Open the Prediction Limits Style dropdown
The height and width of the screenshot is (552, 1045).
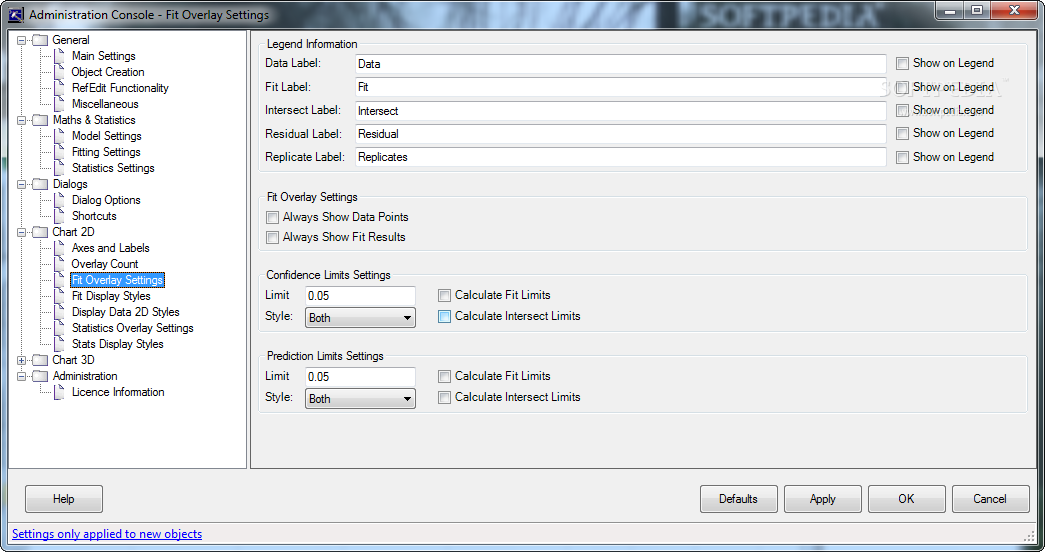tap(360, 399)
